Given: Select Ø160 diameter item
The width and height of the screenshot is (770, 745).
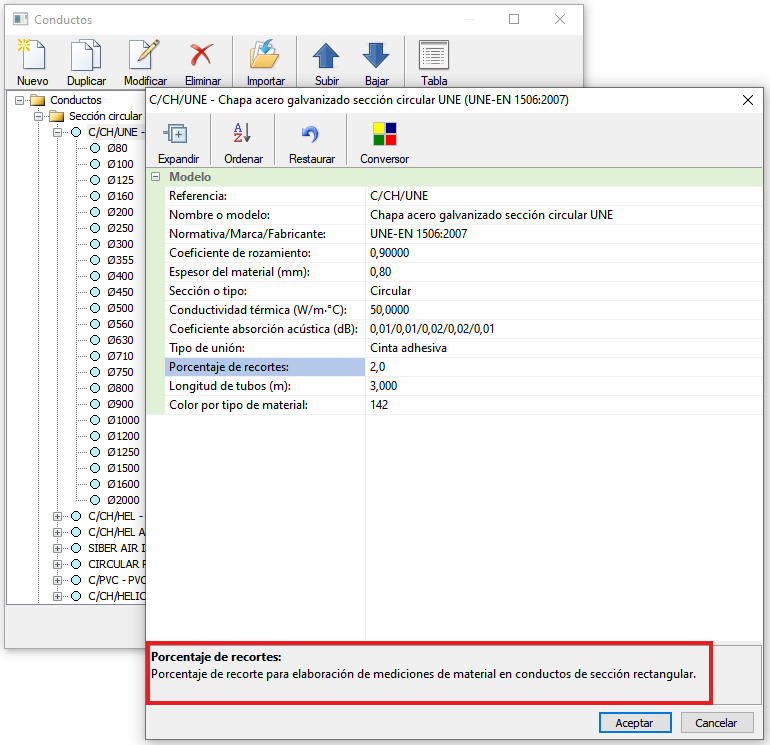Looking at the screenshot, I should [x=120, y=196].
